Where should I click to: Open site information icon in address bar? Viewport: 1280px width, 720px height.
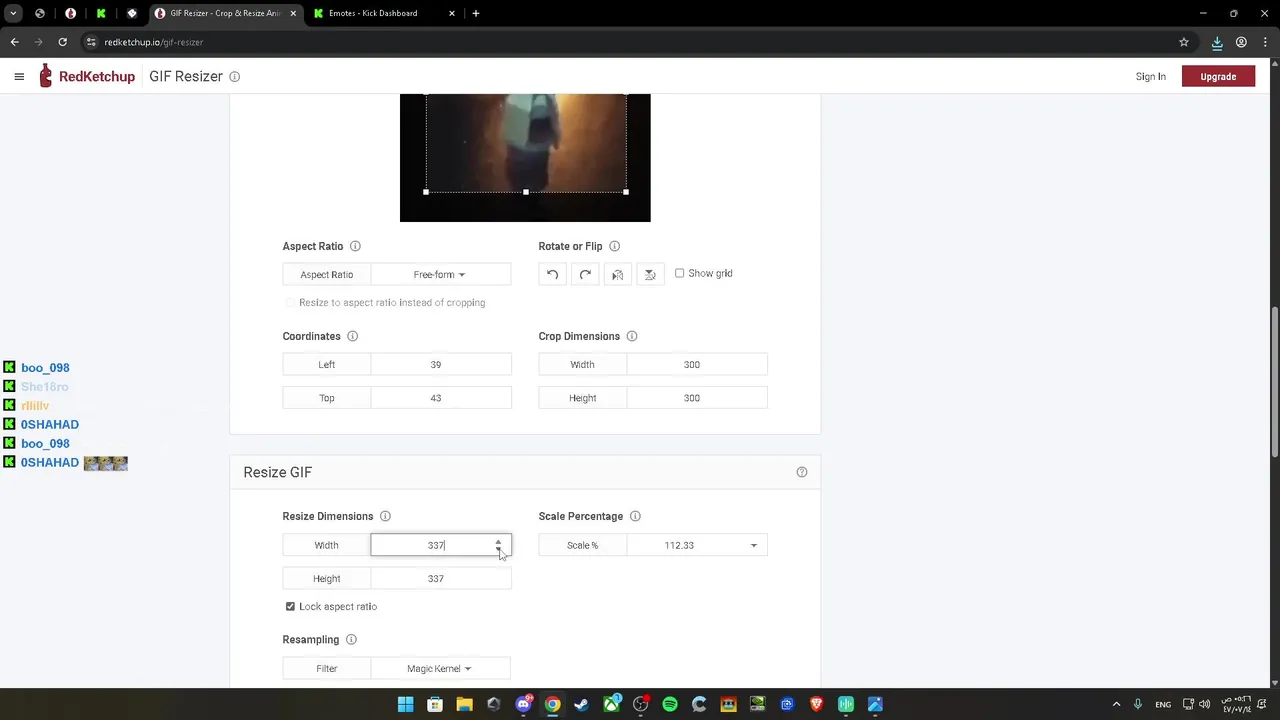pyautogui.click(x=91, y=42)
